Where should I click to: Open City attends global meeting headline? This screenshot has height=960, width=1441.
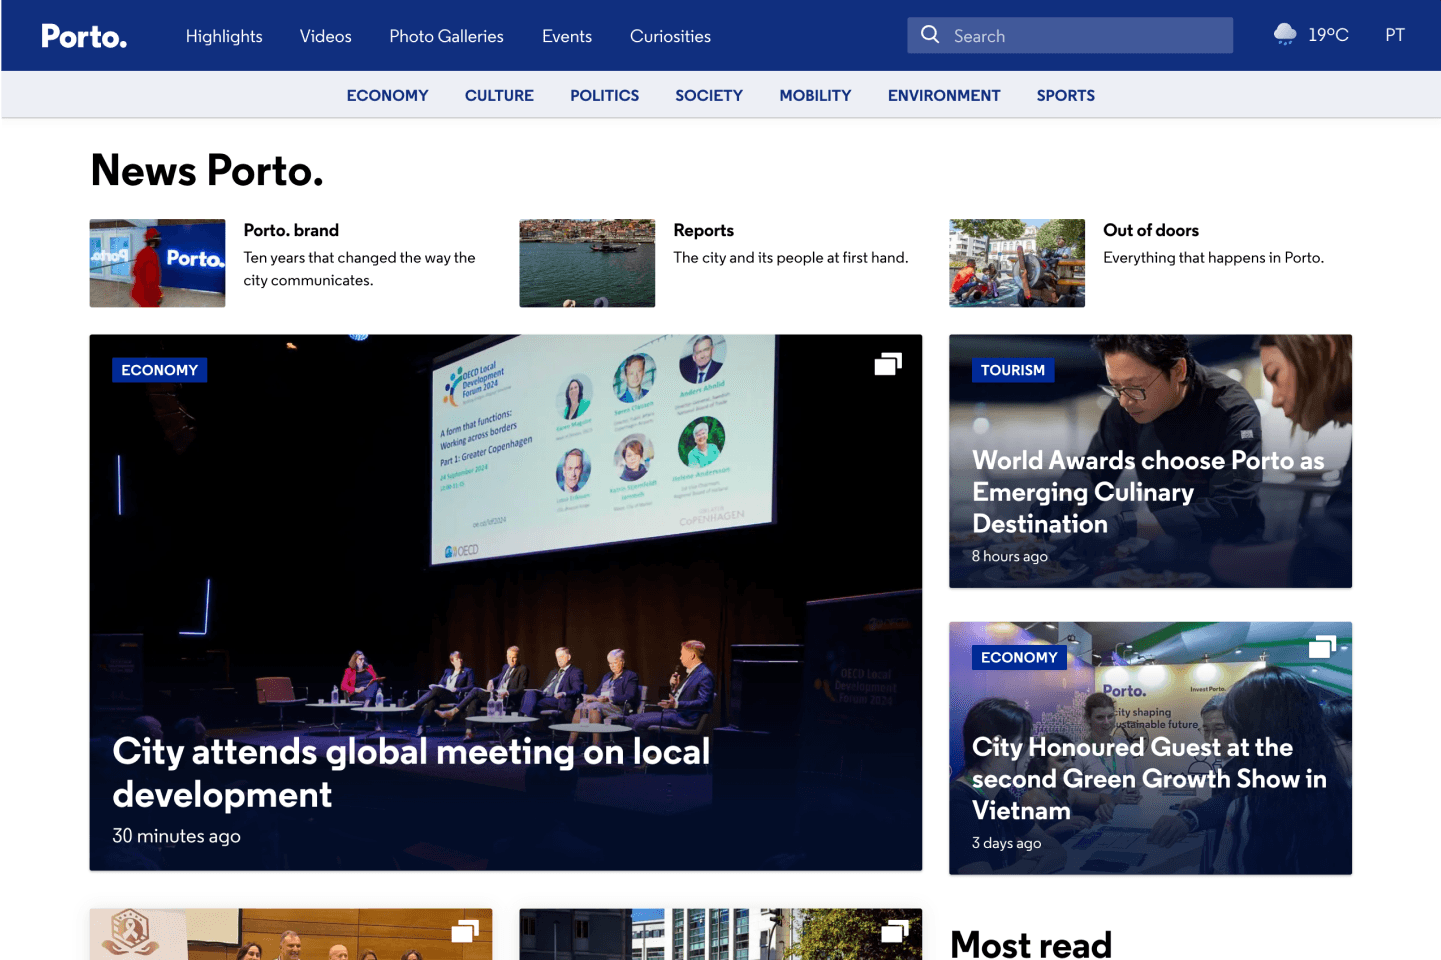tap(411, 773)
